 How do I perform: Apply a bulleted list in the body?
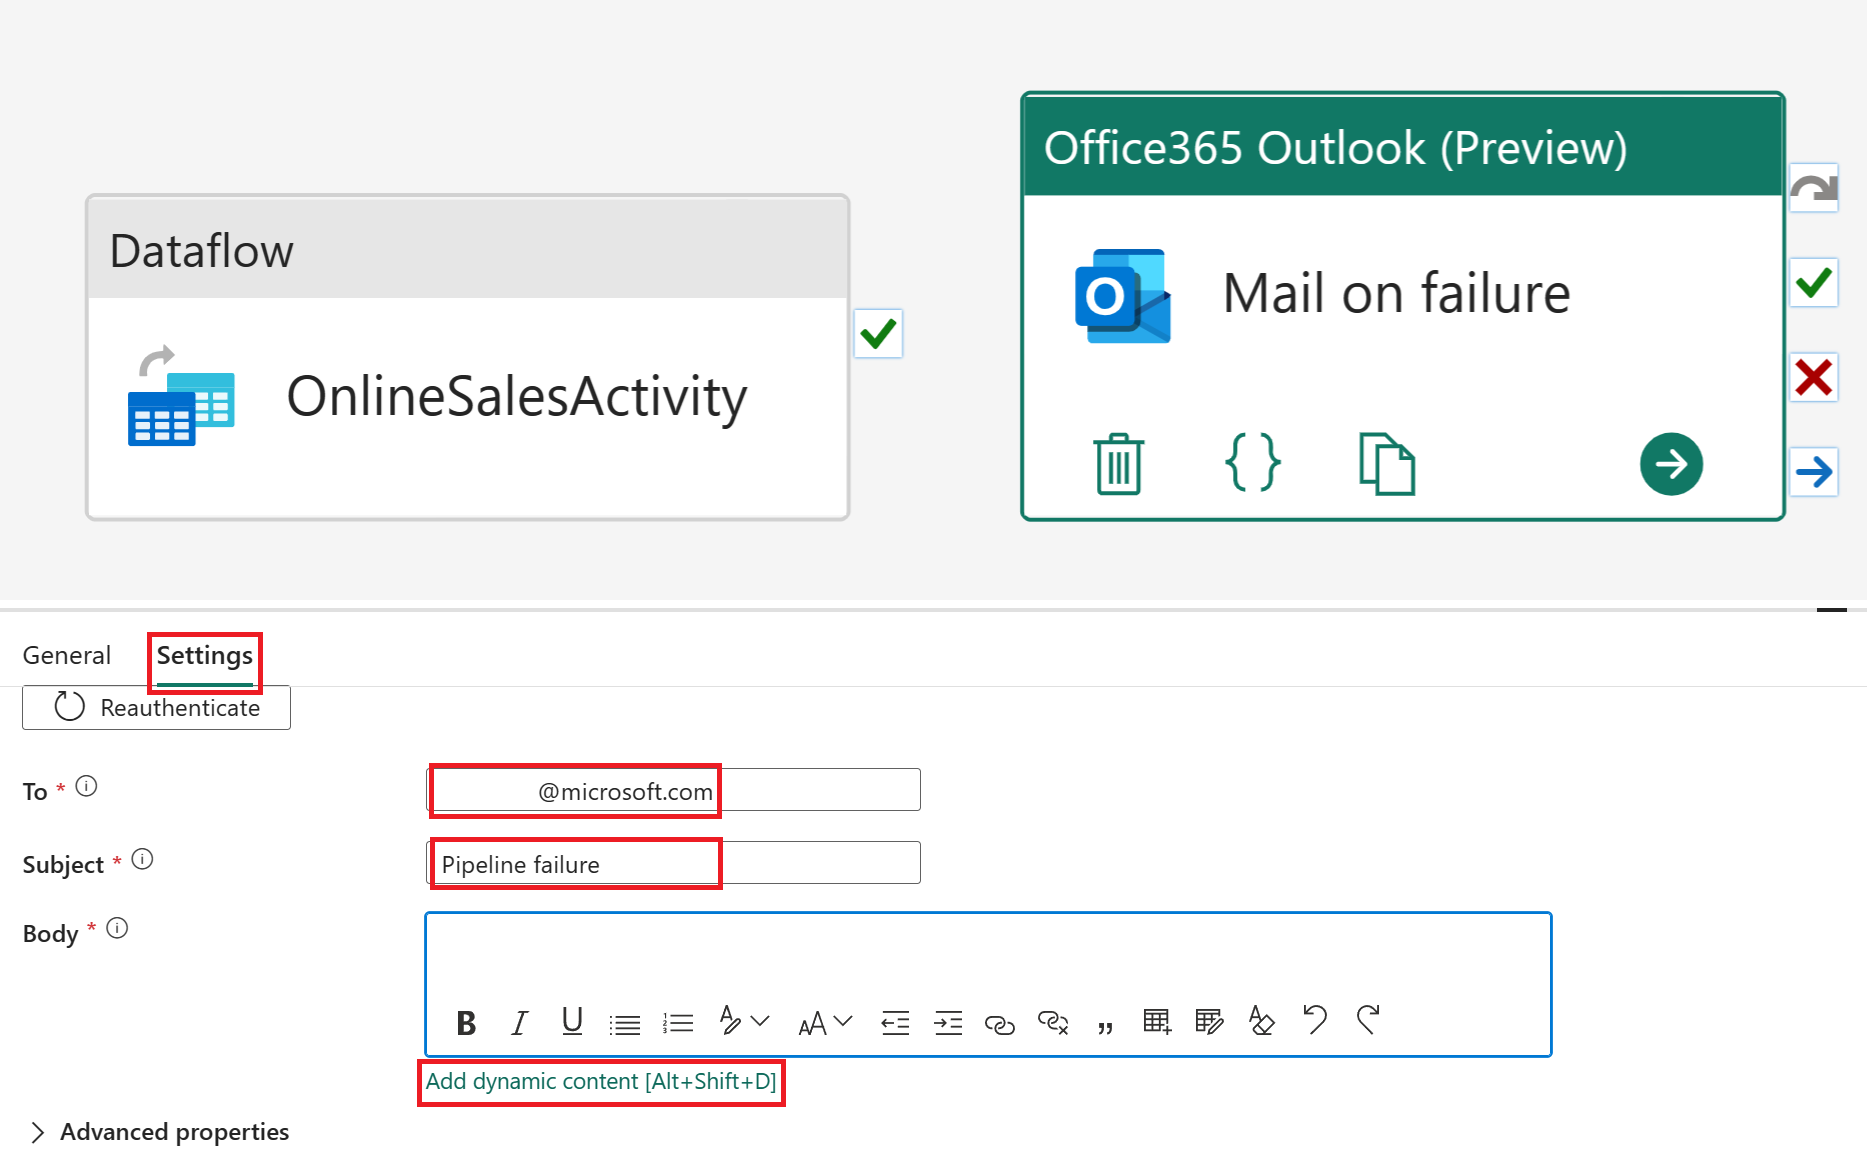[625, 1022]
